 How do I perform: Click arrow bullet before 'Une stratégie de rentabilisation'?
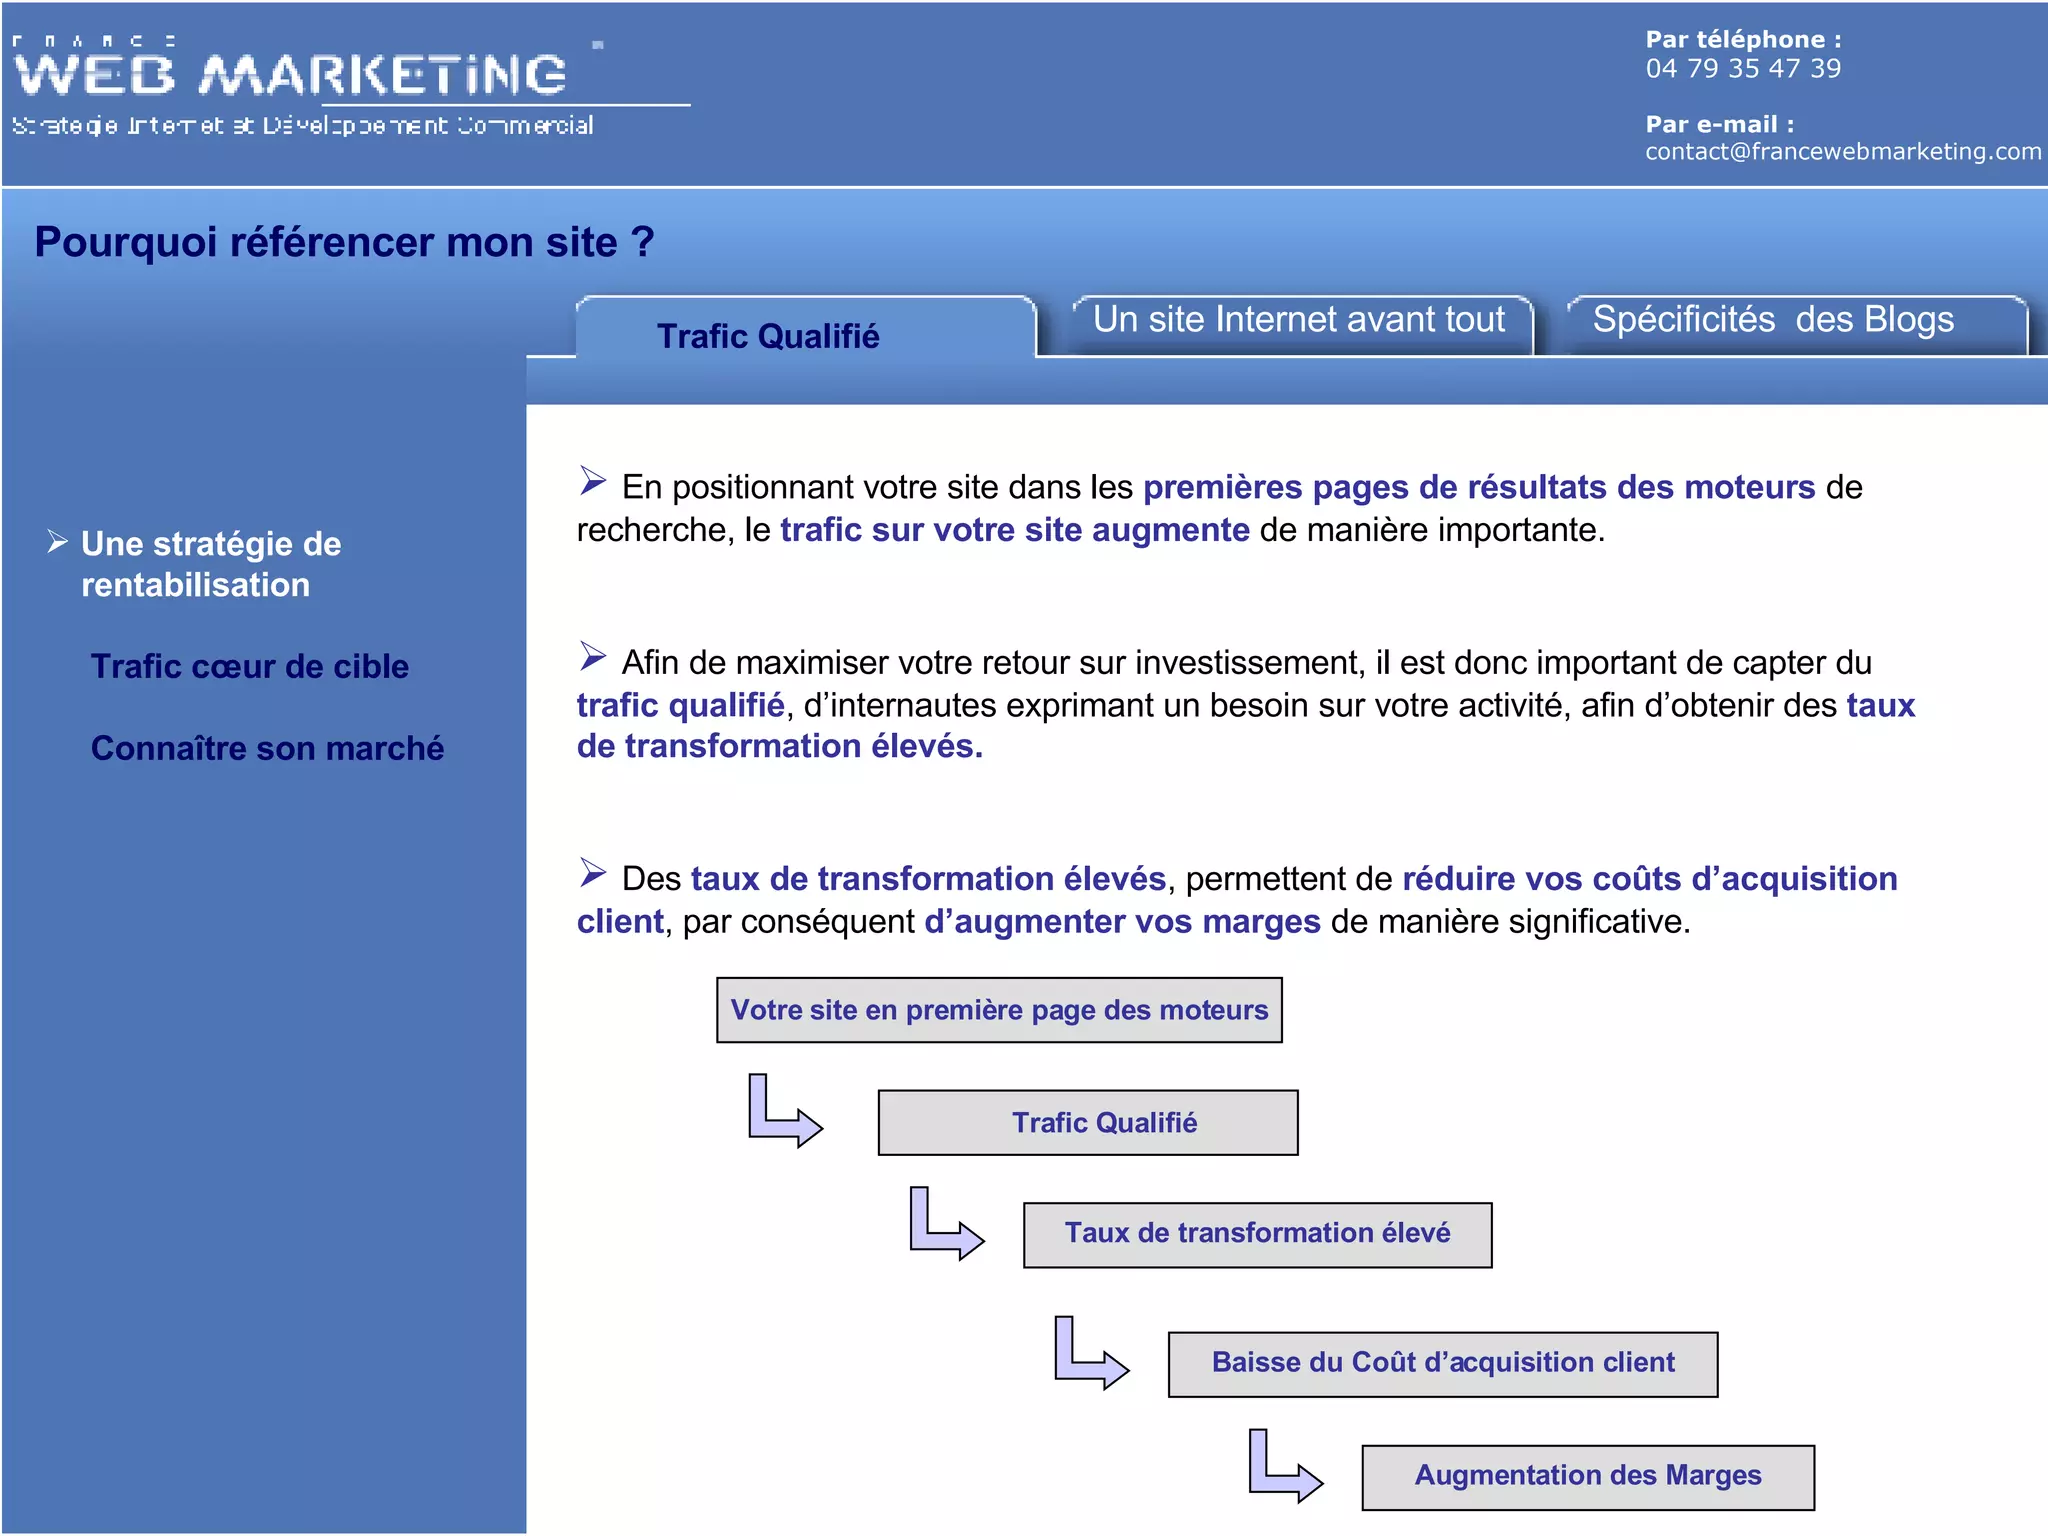58,542
